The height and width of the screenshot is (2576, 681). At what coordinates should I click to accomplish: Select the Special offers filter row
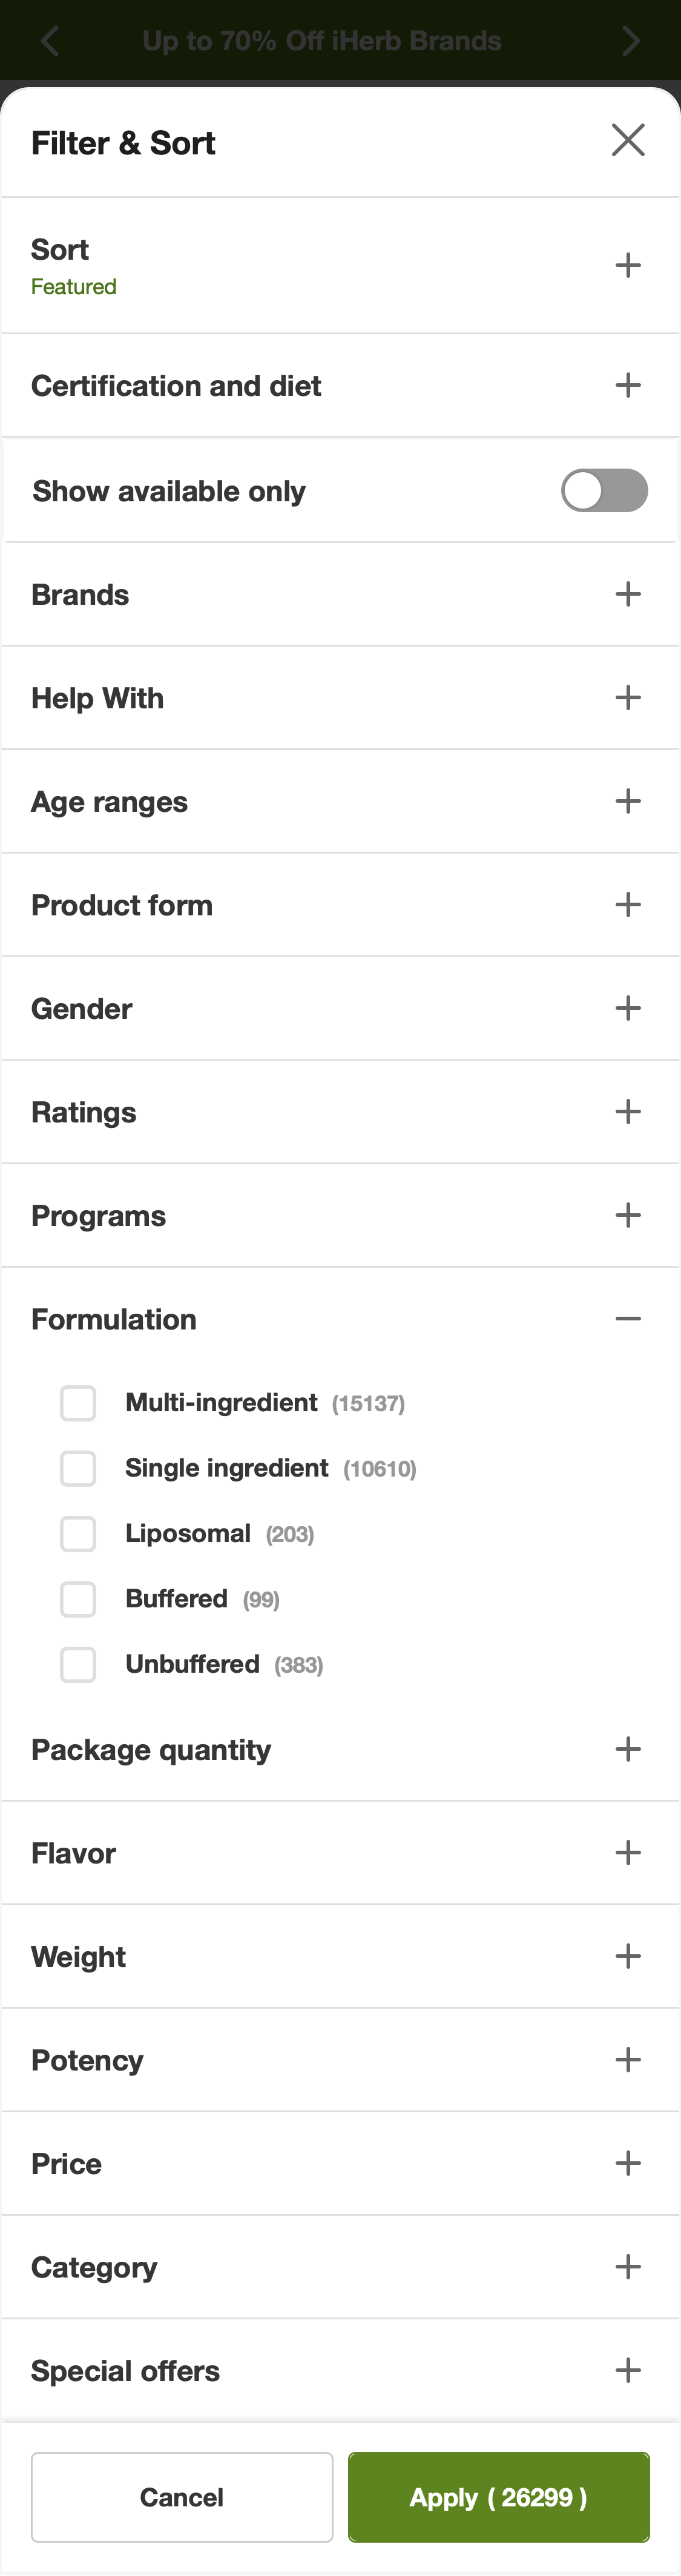(340, 2371)
